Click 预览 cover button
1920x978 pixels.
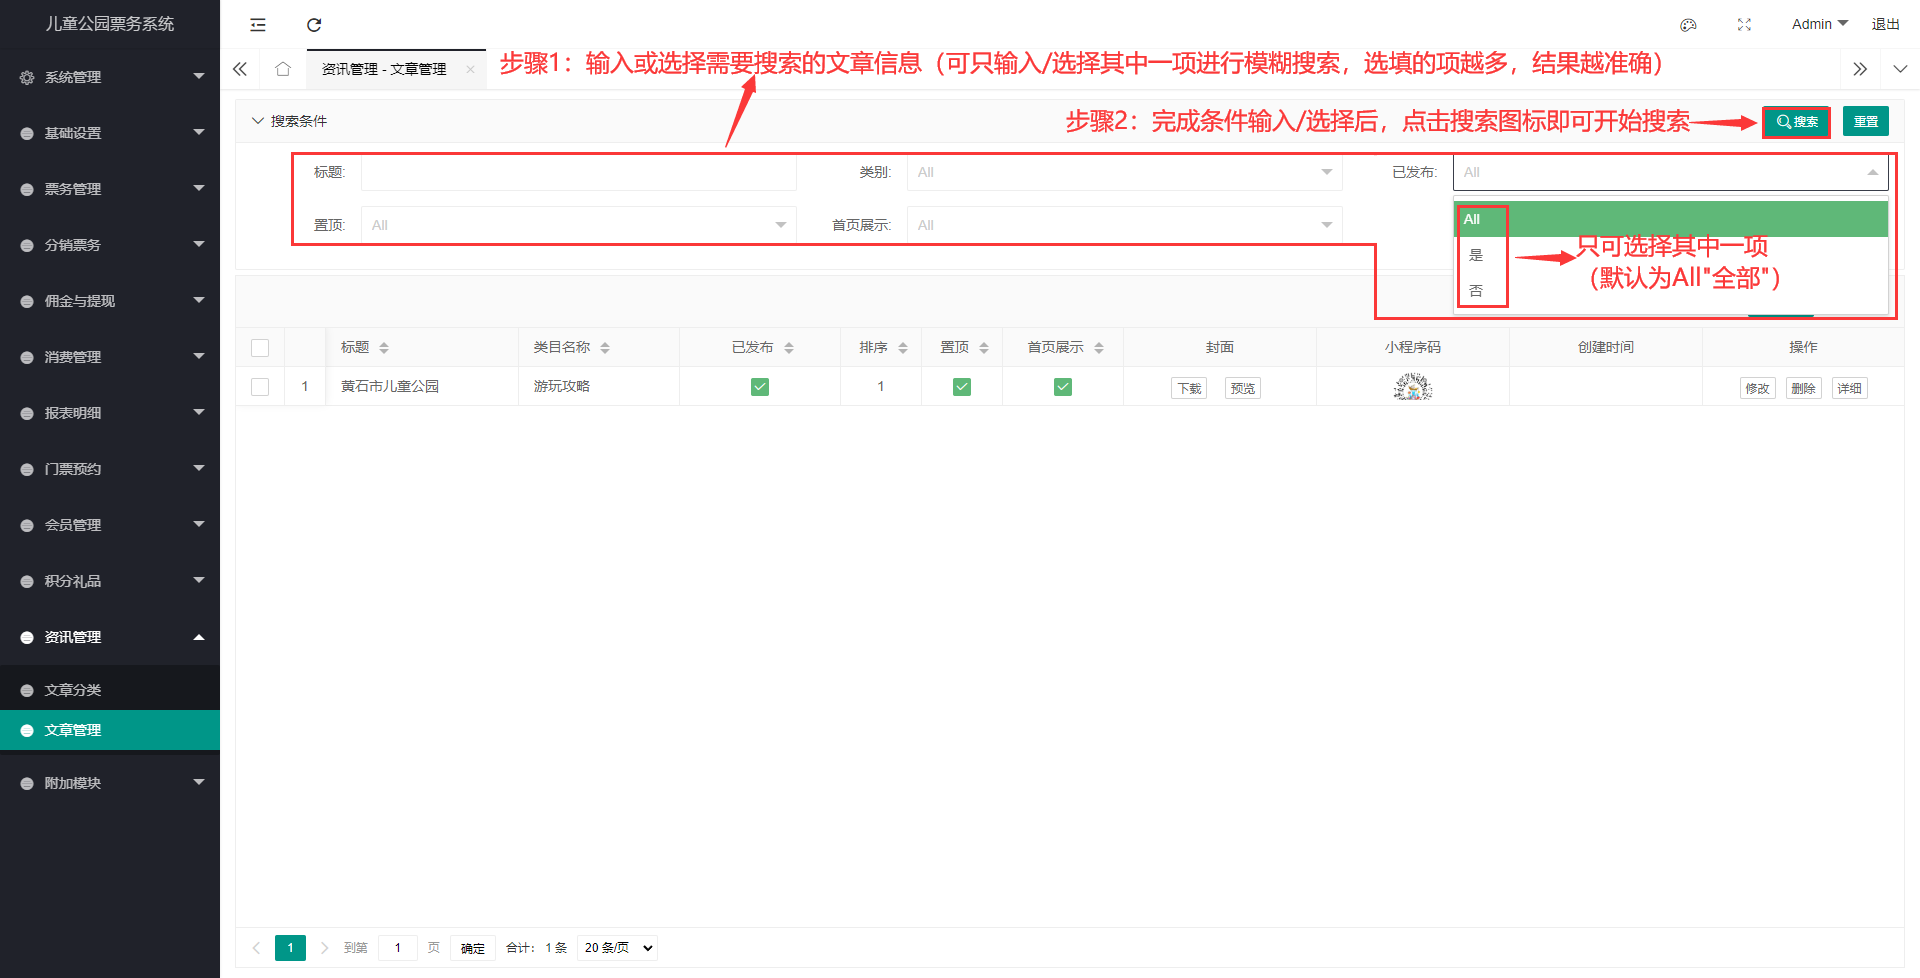(x=1243, y=388)
